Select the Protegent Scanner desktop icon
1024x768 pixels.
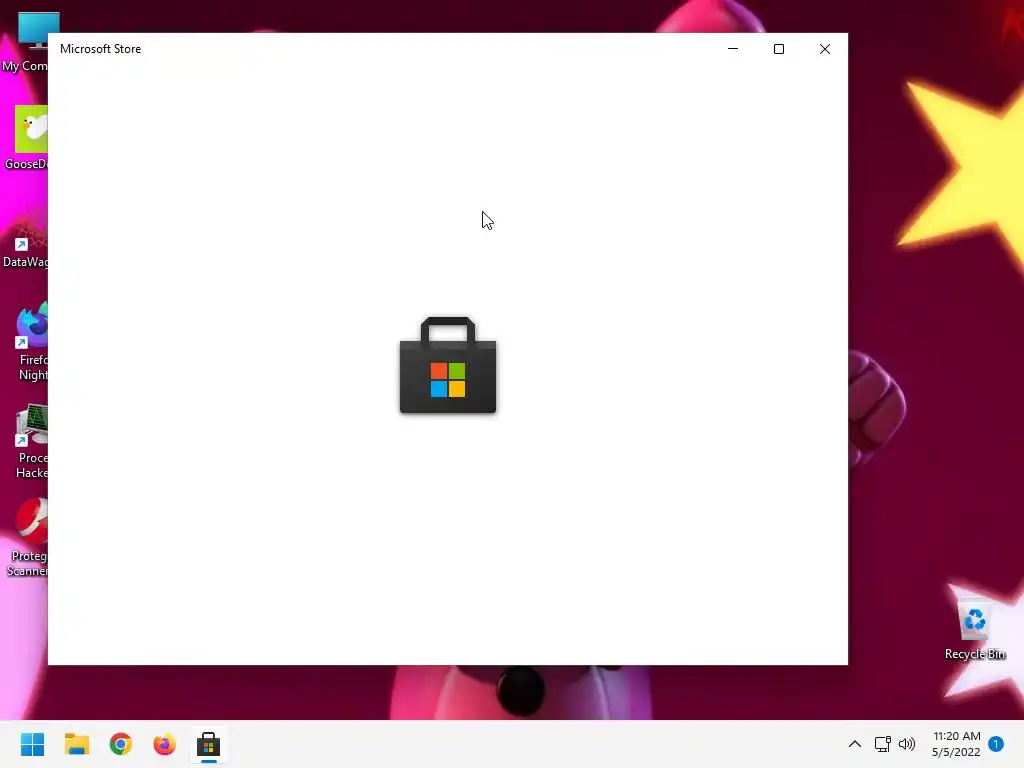click(27, 538)
